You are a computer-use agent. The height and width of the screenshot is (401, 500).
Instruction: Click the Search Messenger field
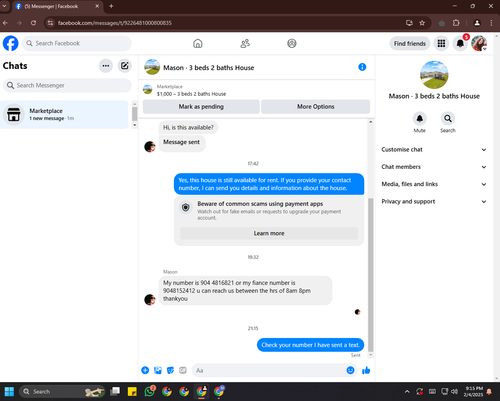point(67,85)
